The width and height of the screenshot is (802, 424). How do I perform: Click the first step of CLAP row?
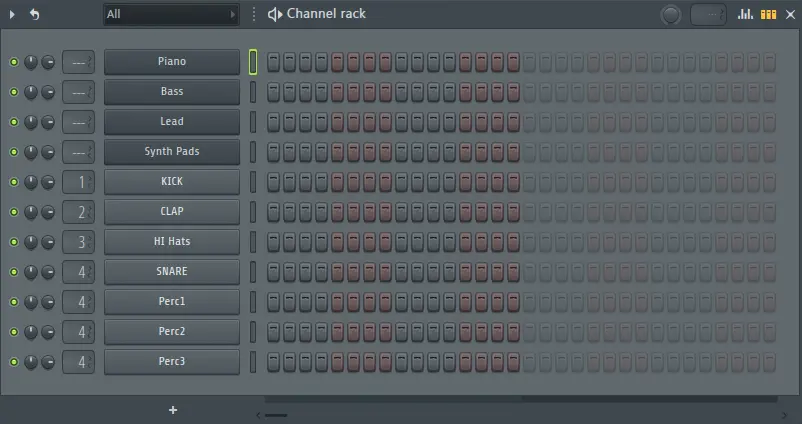pos(274,212)
